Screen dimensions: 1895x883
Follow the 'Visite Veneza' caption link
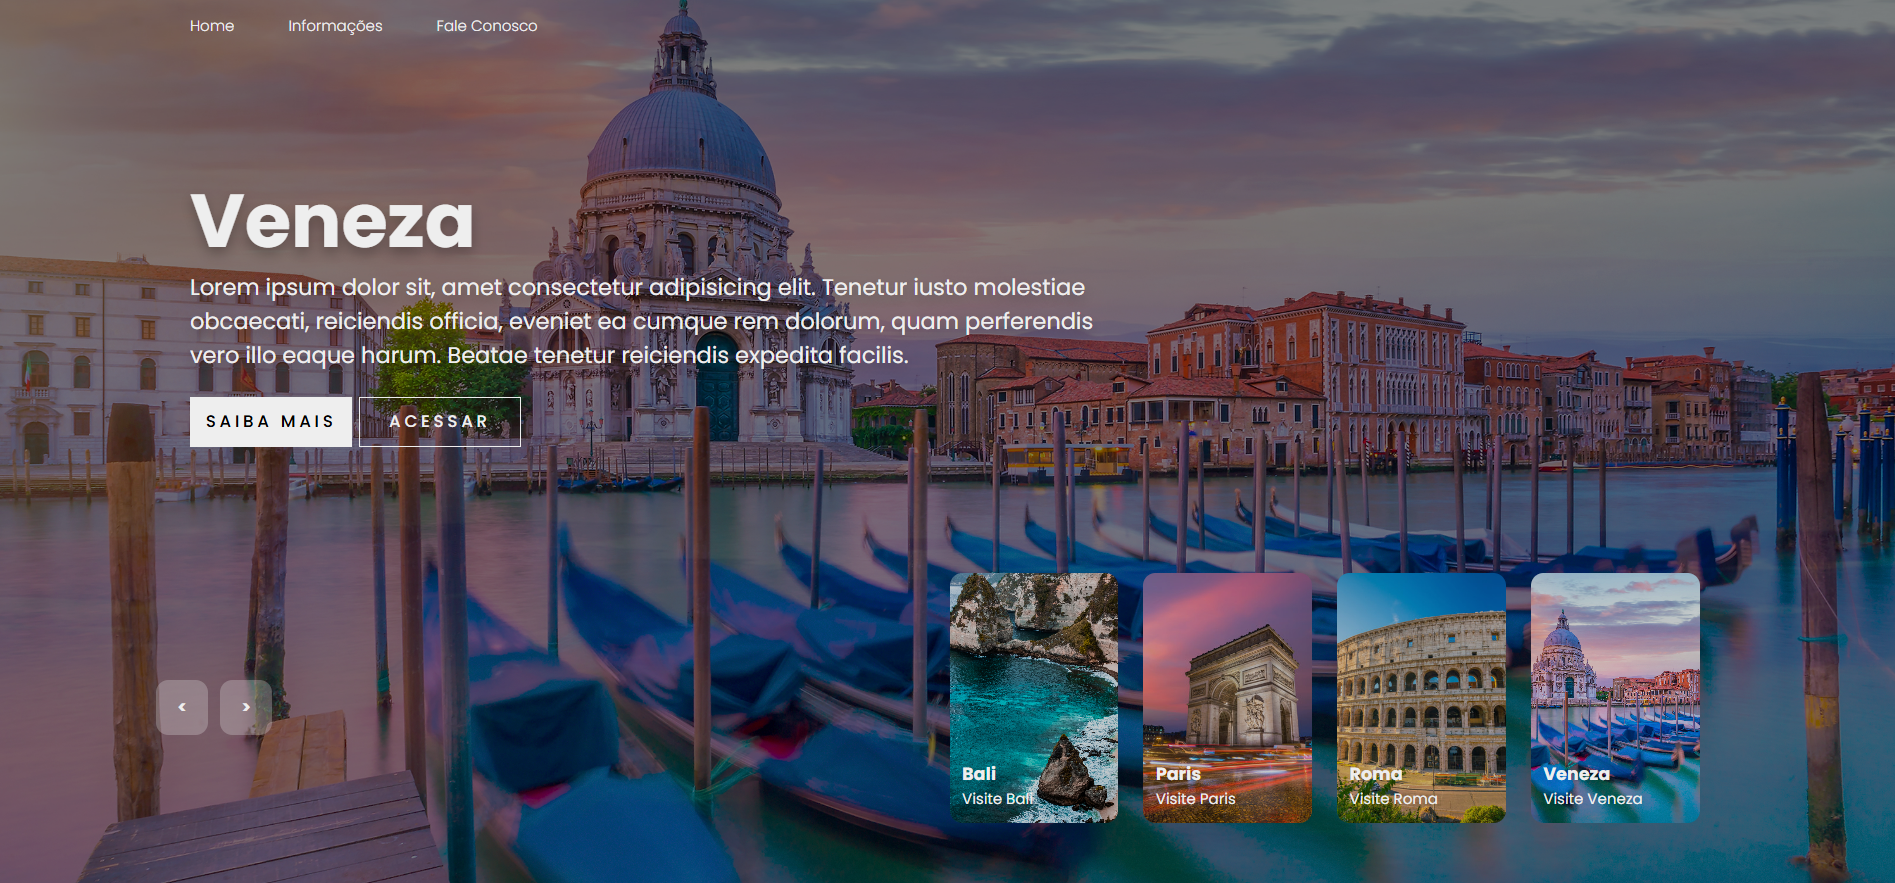click(1592, 799)
